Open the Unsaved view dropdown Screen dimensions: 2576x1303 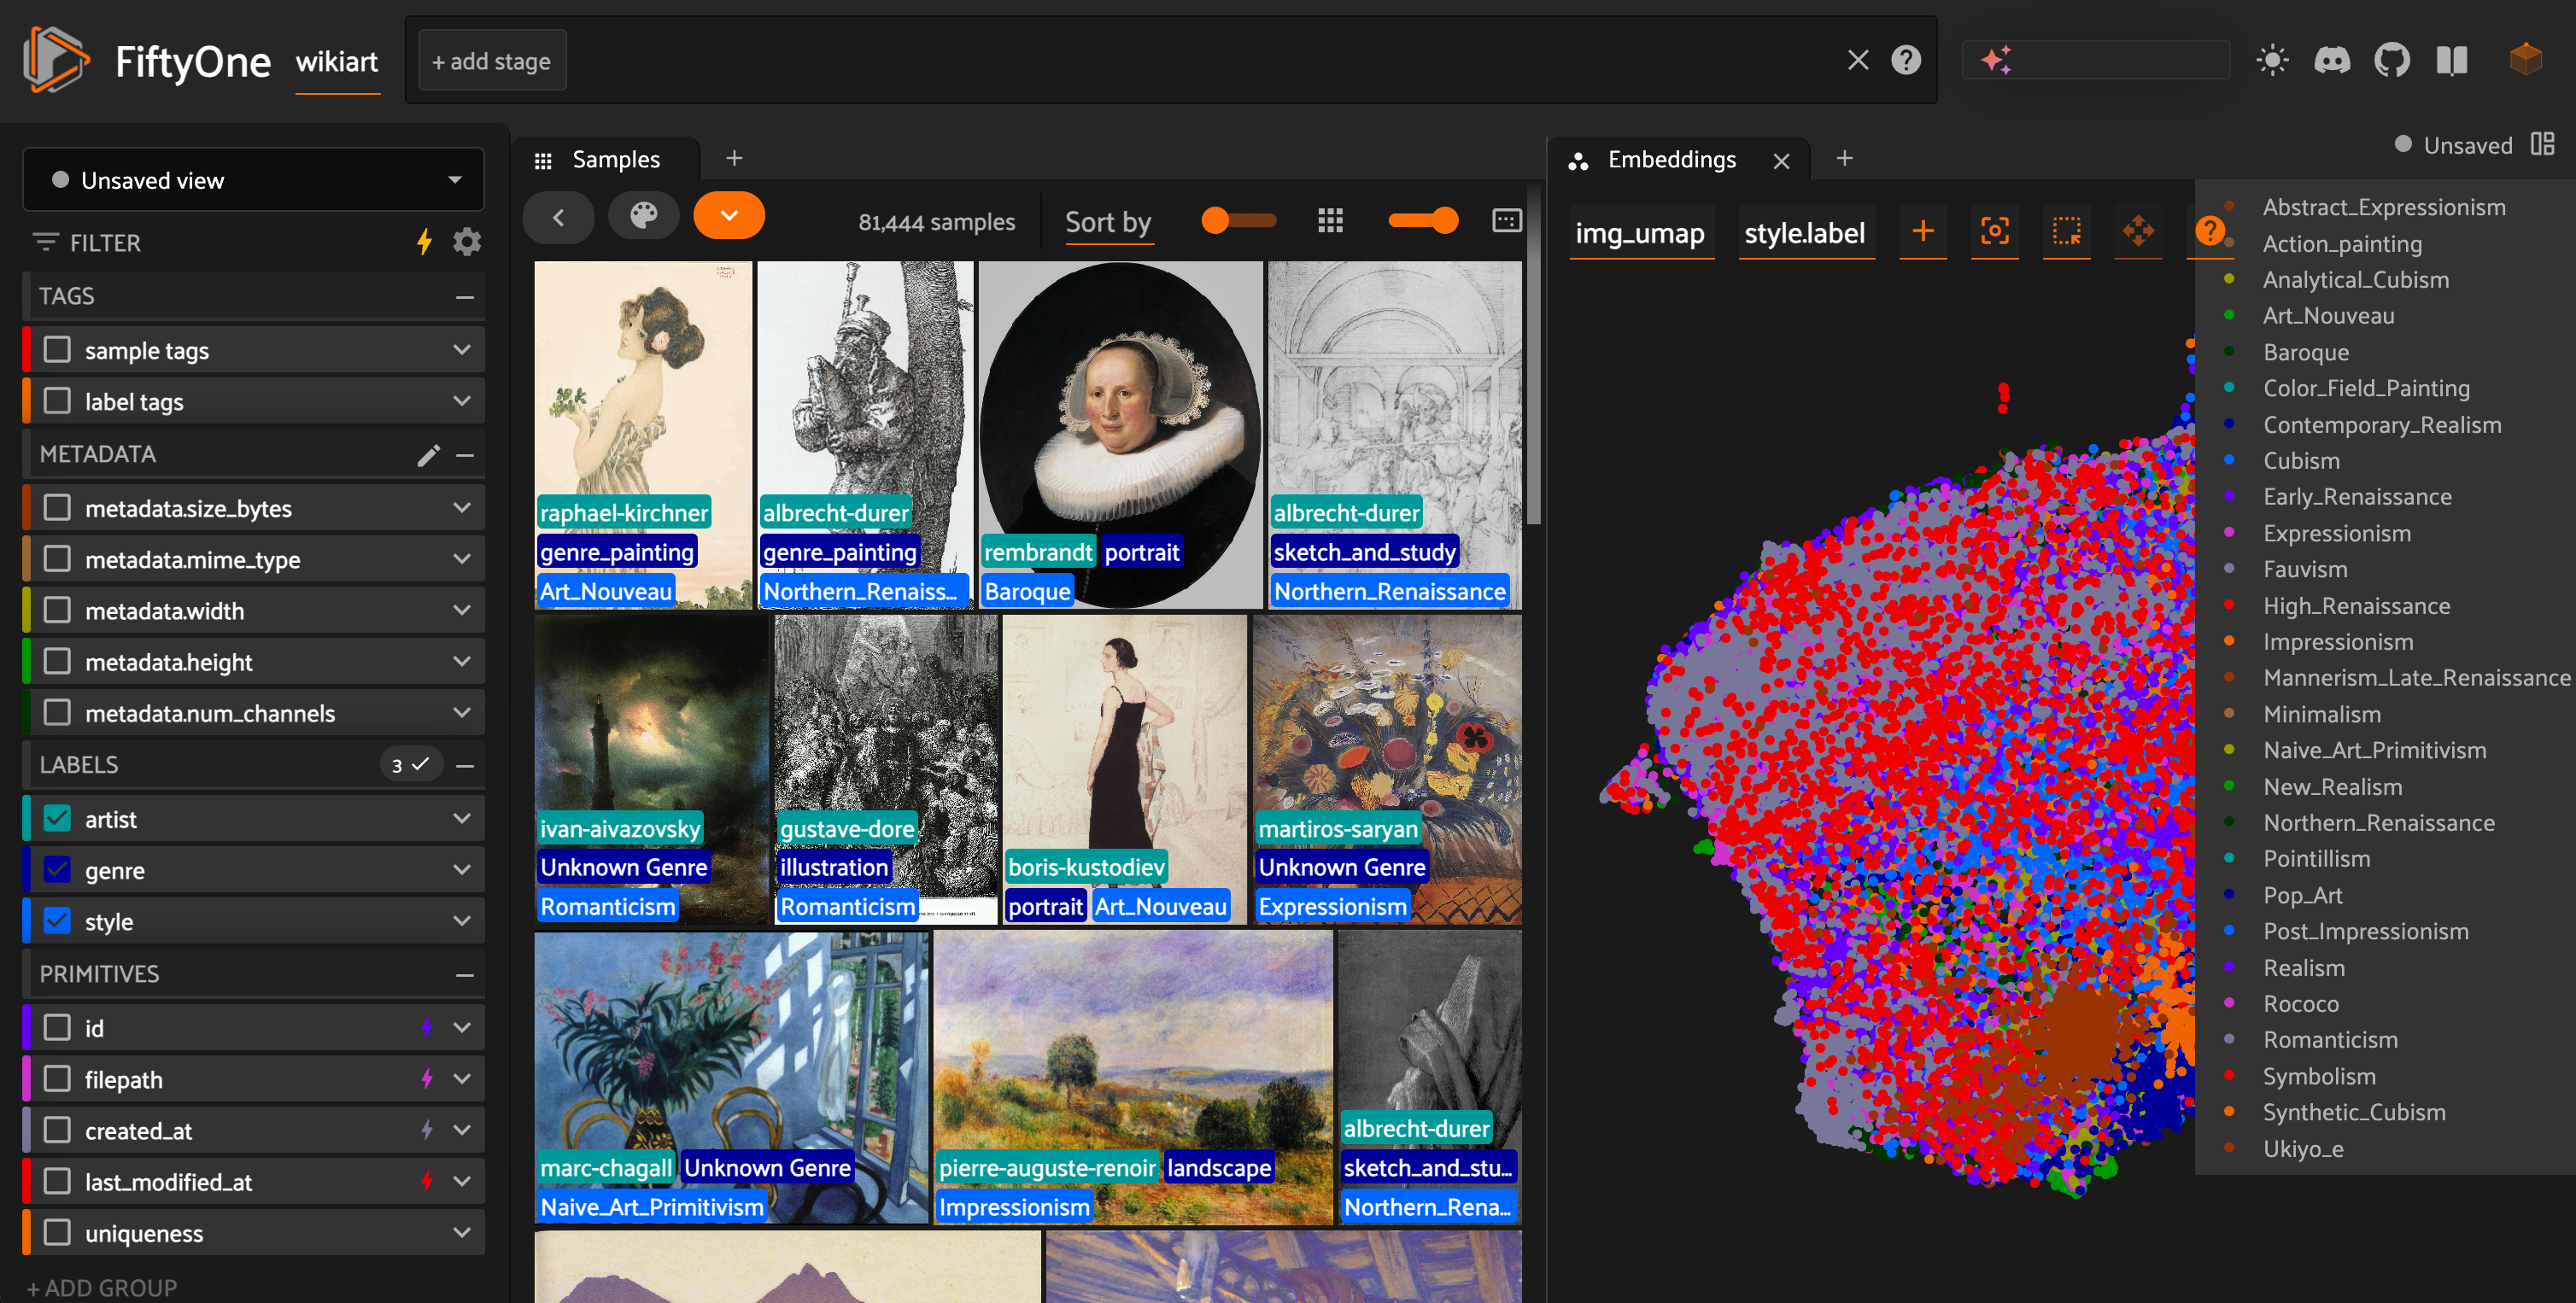point(254,180)
